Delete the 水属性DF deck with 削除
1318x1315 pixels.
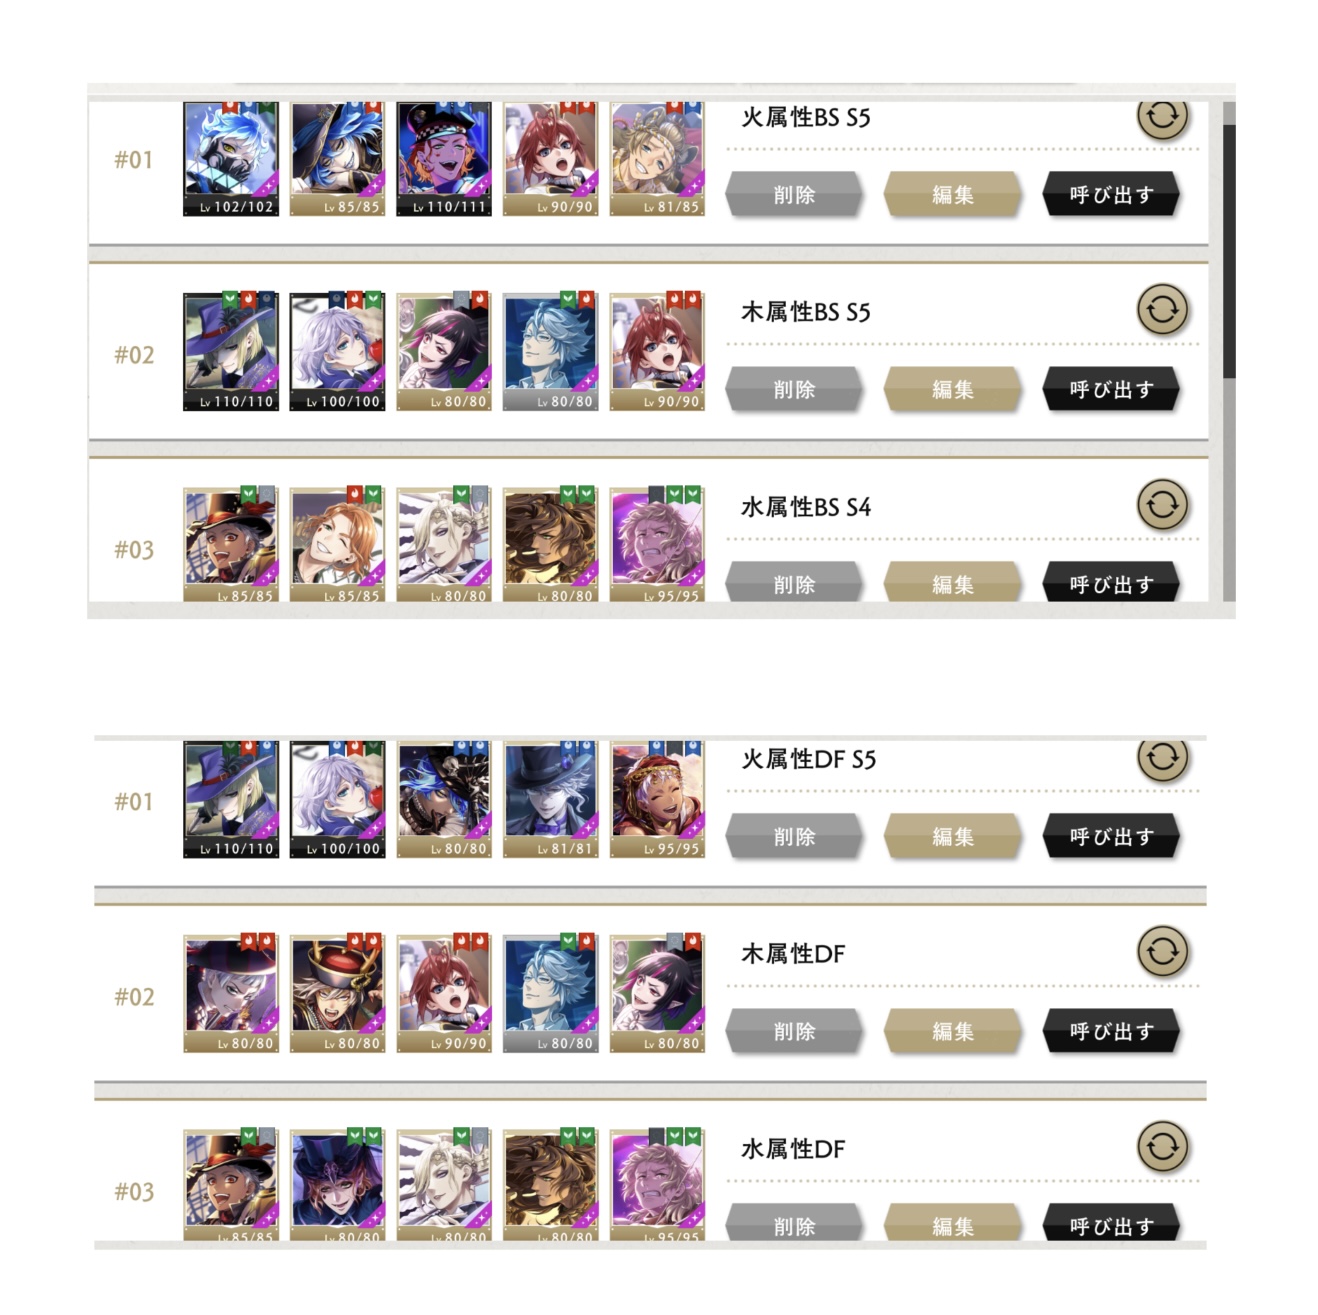pos(794,1225)
